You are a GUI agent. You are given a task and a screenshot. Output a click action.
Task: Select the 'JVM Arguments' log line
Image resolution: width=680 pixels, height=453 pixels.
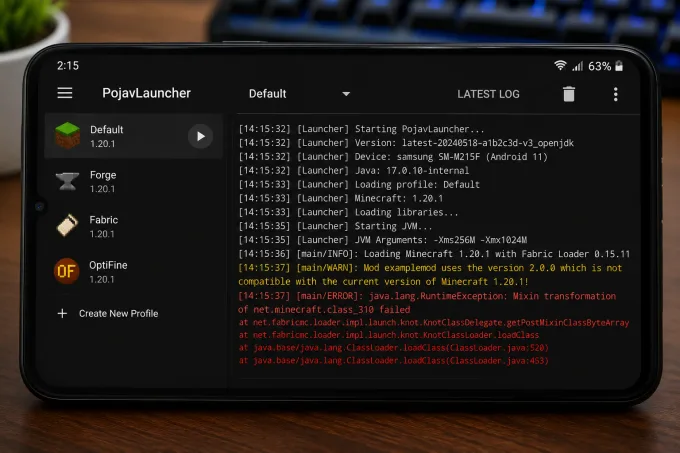(383, 240)
